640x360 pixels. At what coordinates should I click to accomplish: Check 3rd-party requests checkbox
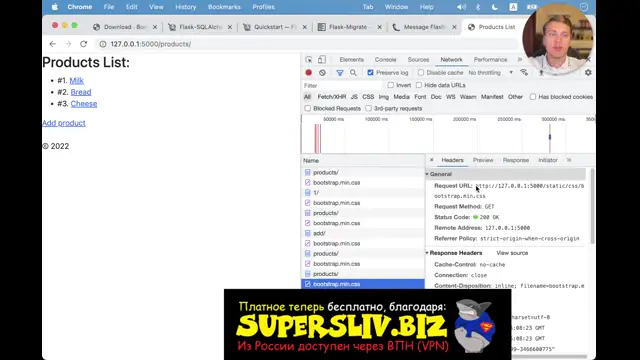click(369, 109)
